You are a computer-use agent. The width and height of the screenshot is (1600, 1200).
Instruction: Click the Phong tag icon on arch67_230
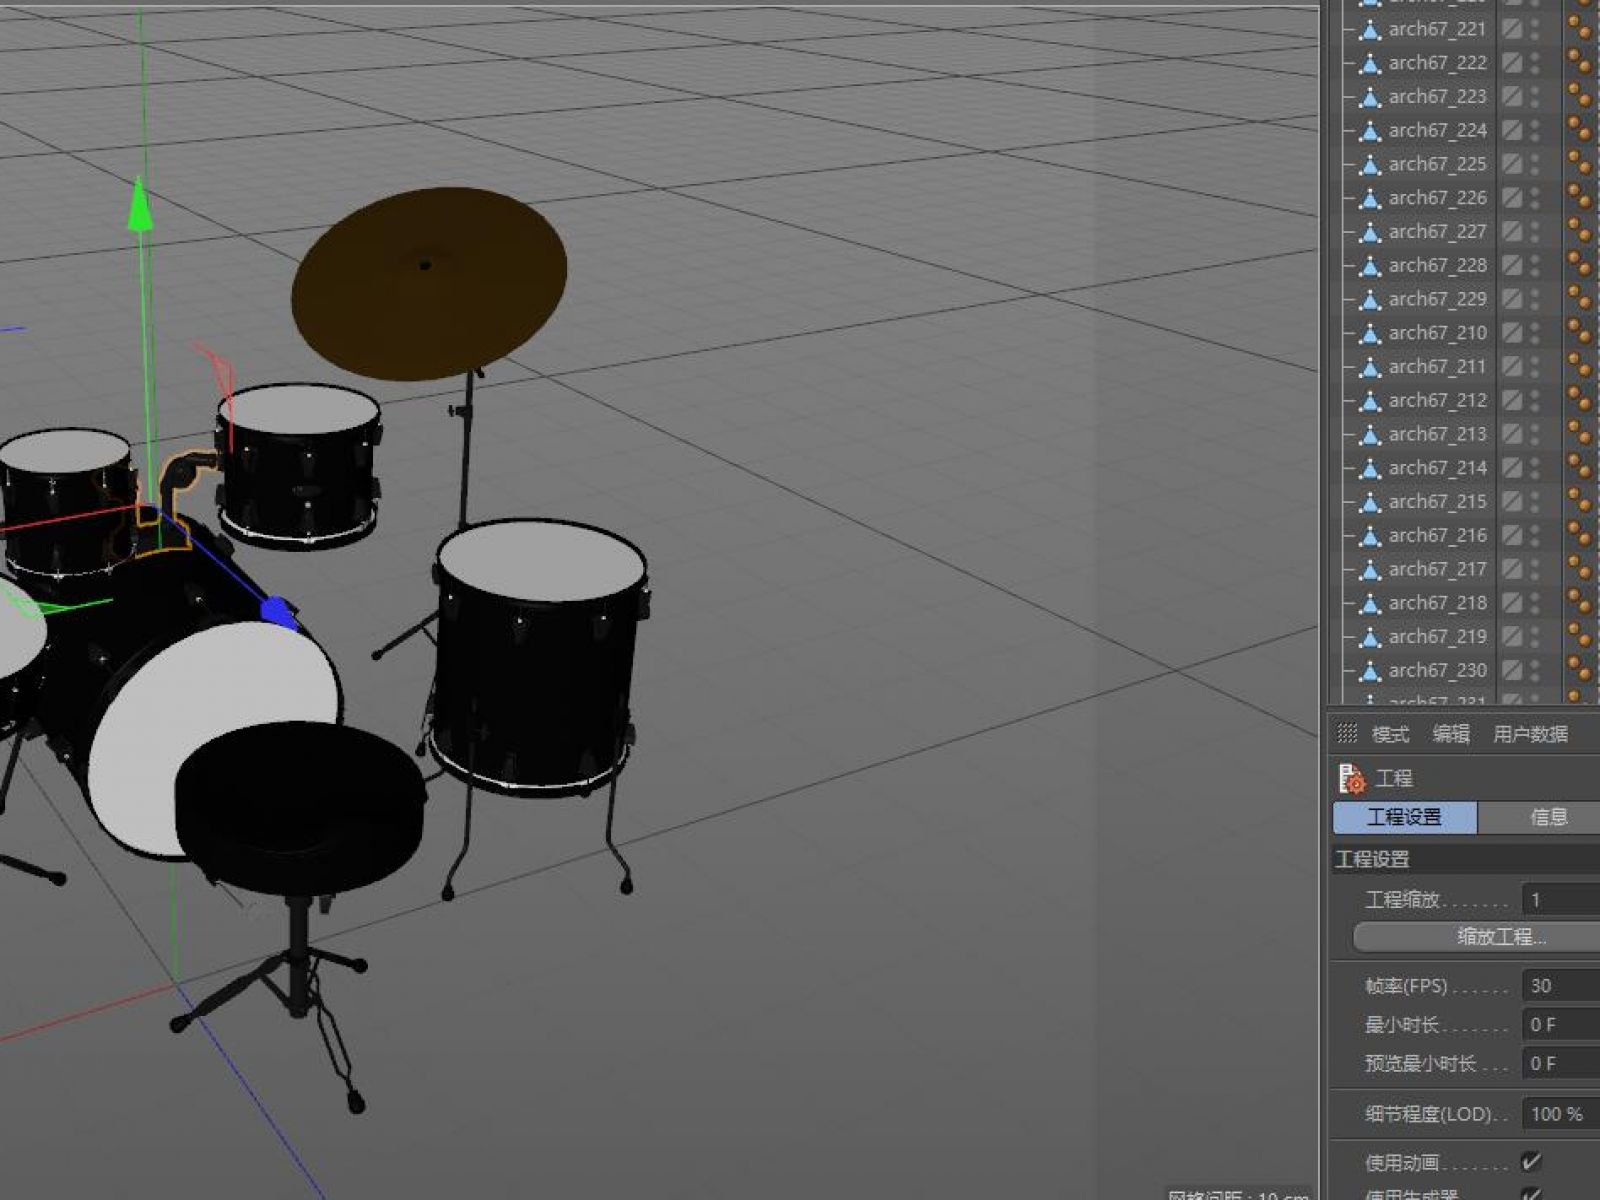tap(1580, 670)
